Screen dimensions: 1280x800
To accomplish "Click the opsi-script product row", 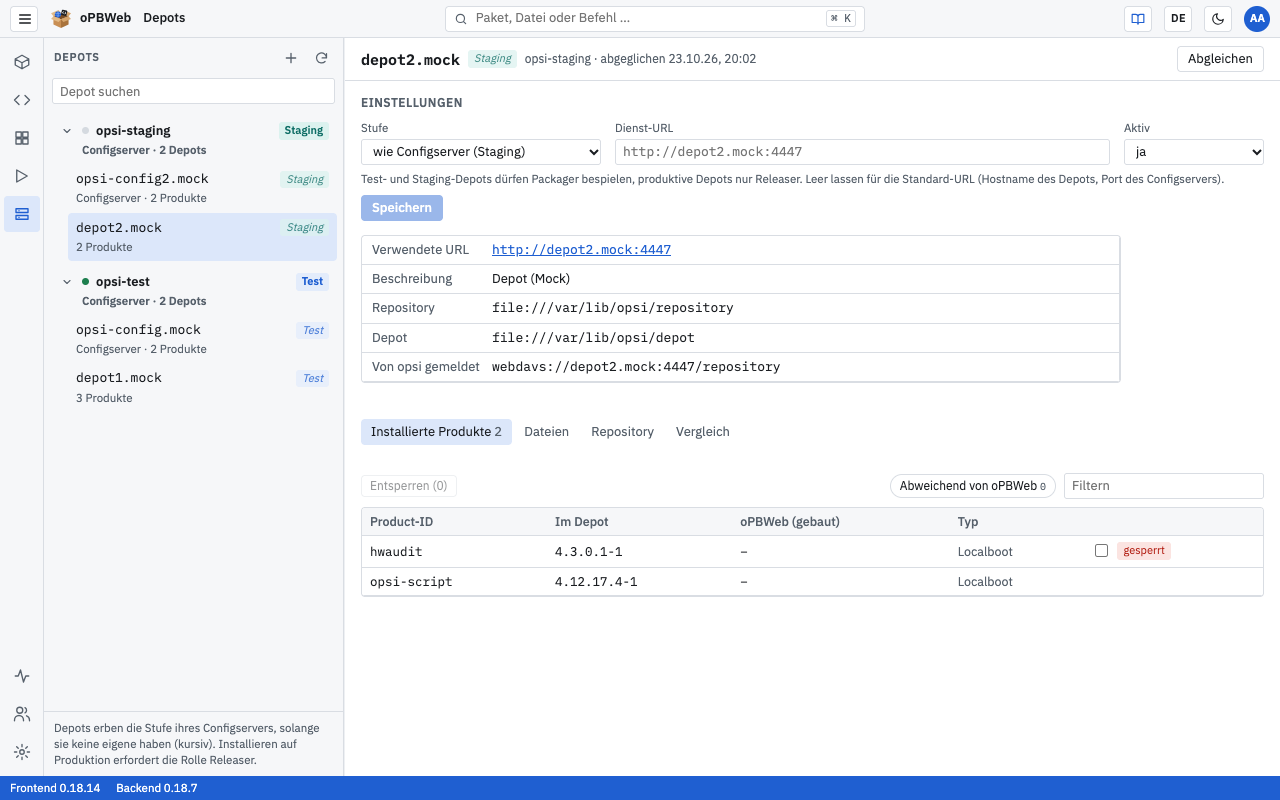I will [812, 581].
